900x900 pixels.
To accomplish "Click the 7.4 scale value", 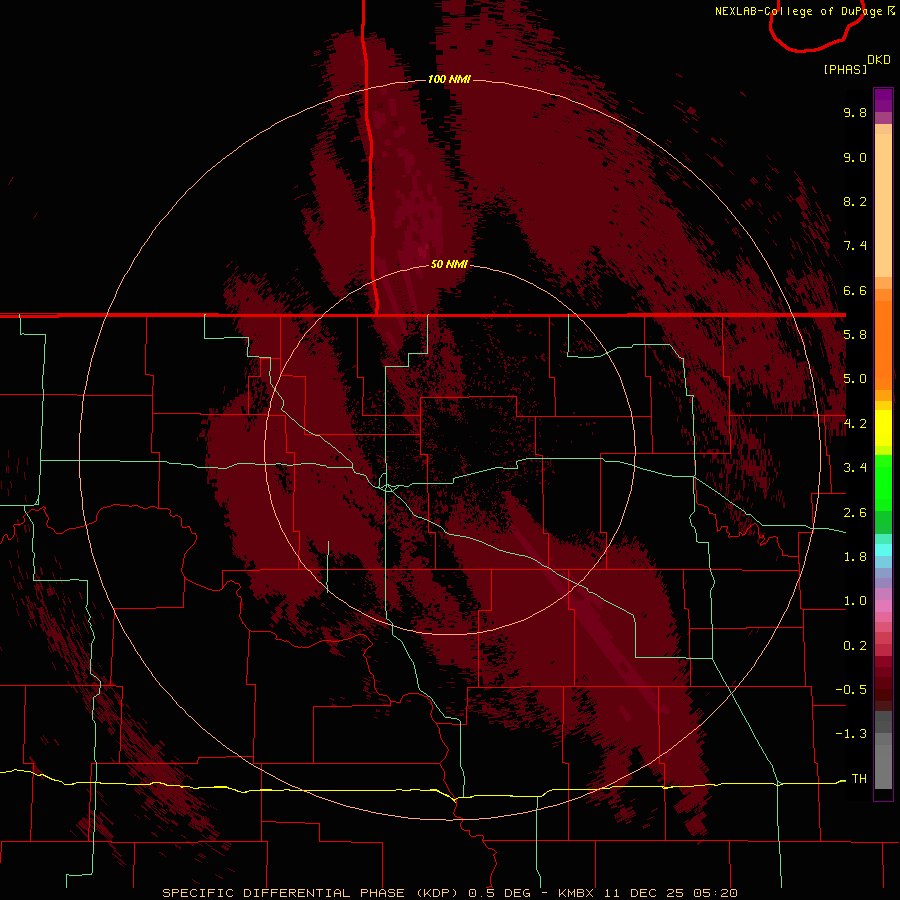I will click(x=855, y=246).
